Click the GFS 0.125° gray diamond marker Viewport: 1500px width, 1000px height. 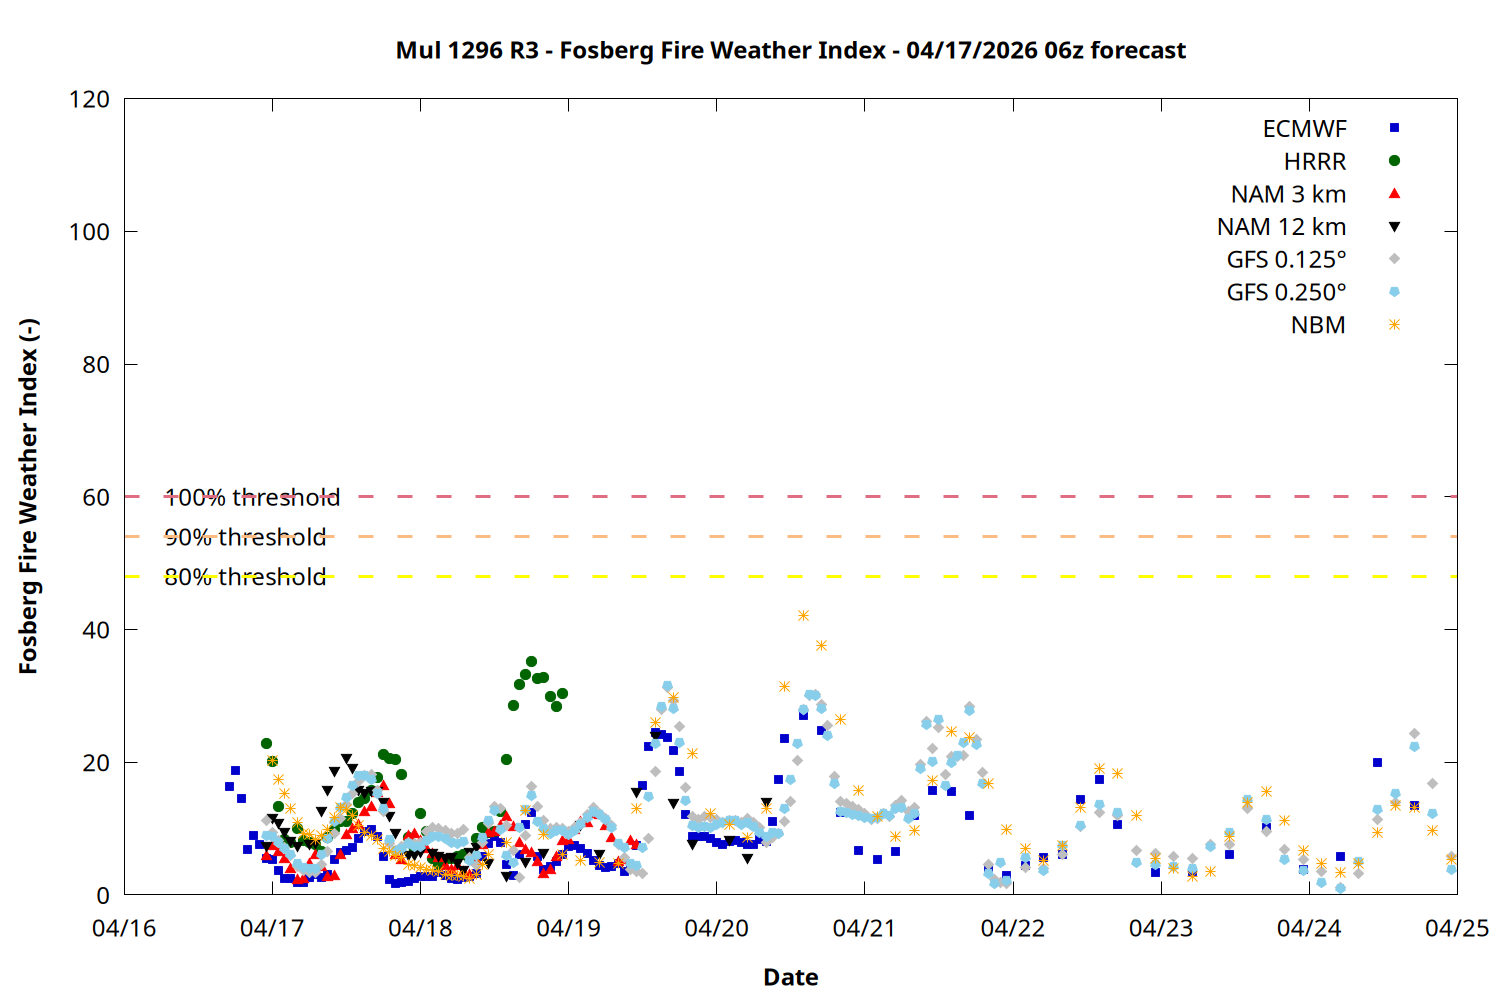[1394, 259]
